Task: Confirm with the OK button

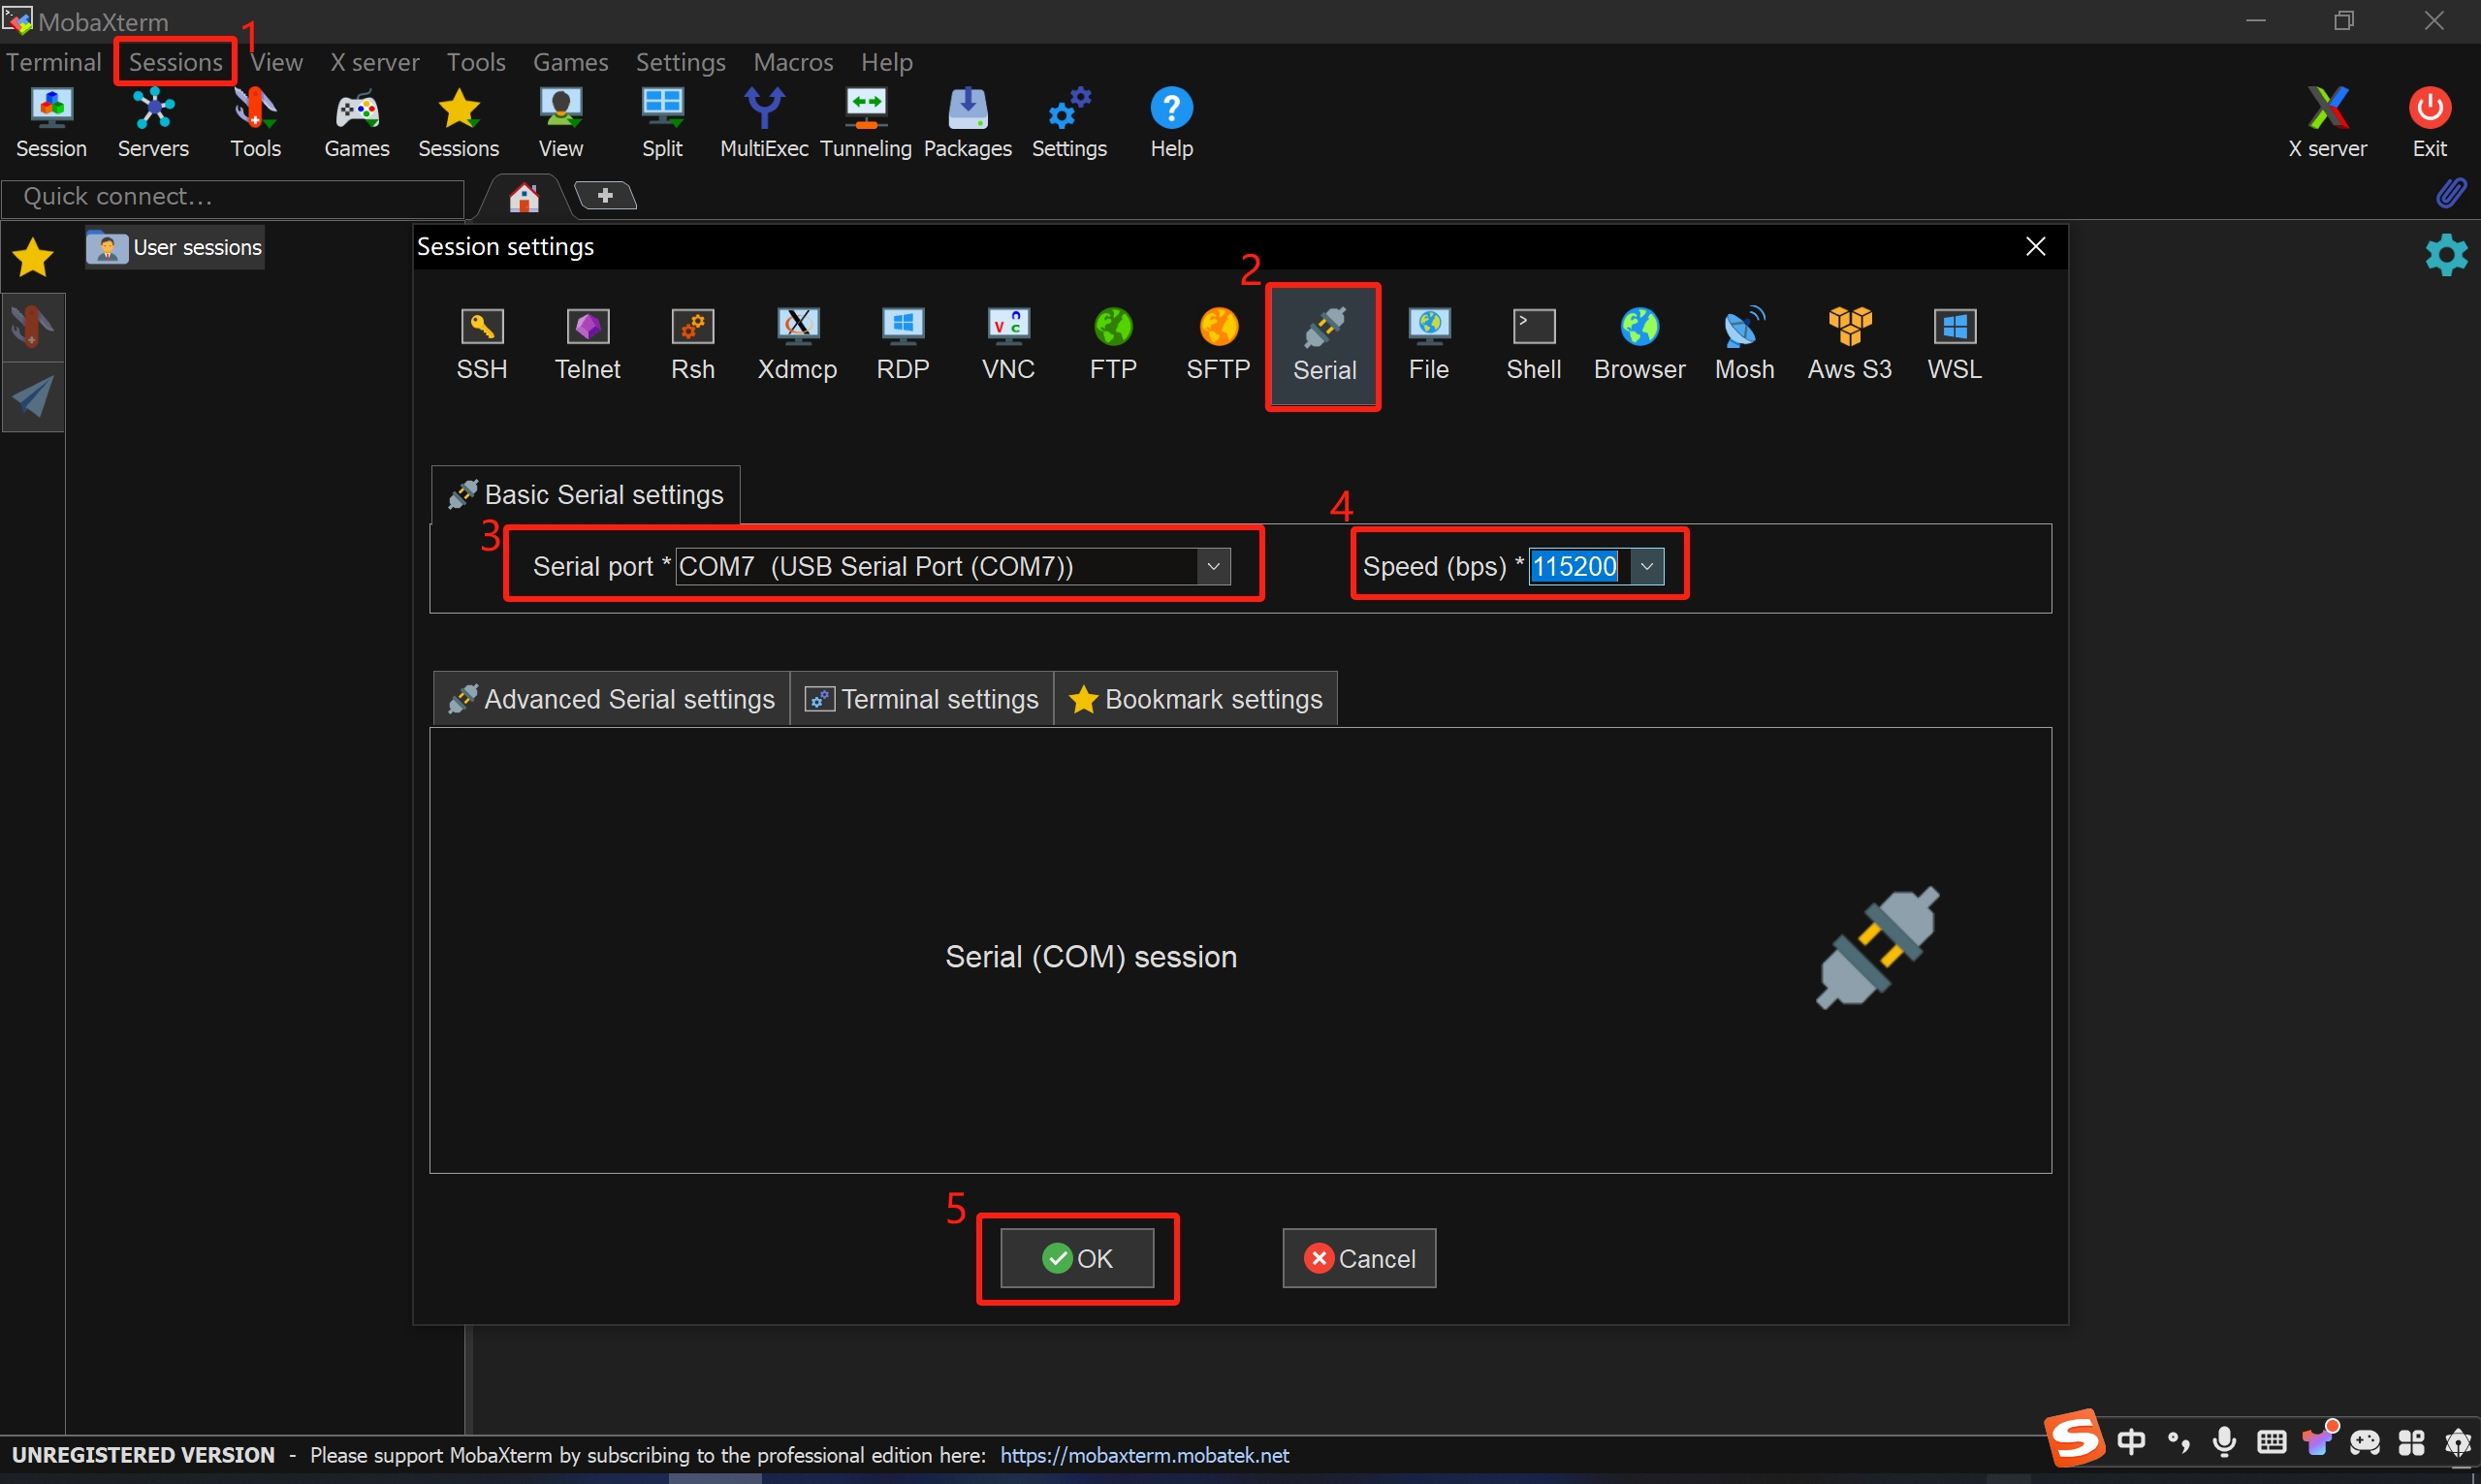Action: click(x=1077, y=1258)
